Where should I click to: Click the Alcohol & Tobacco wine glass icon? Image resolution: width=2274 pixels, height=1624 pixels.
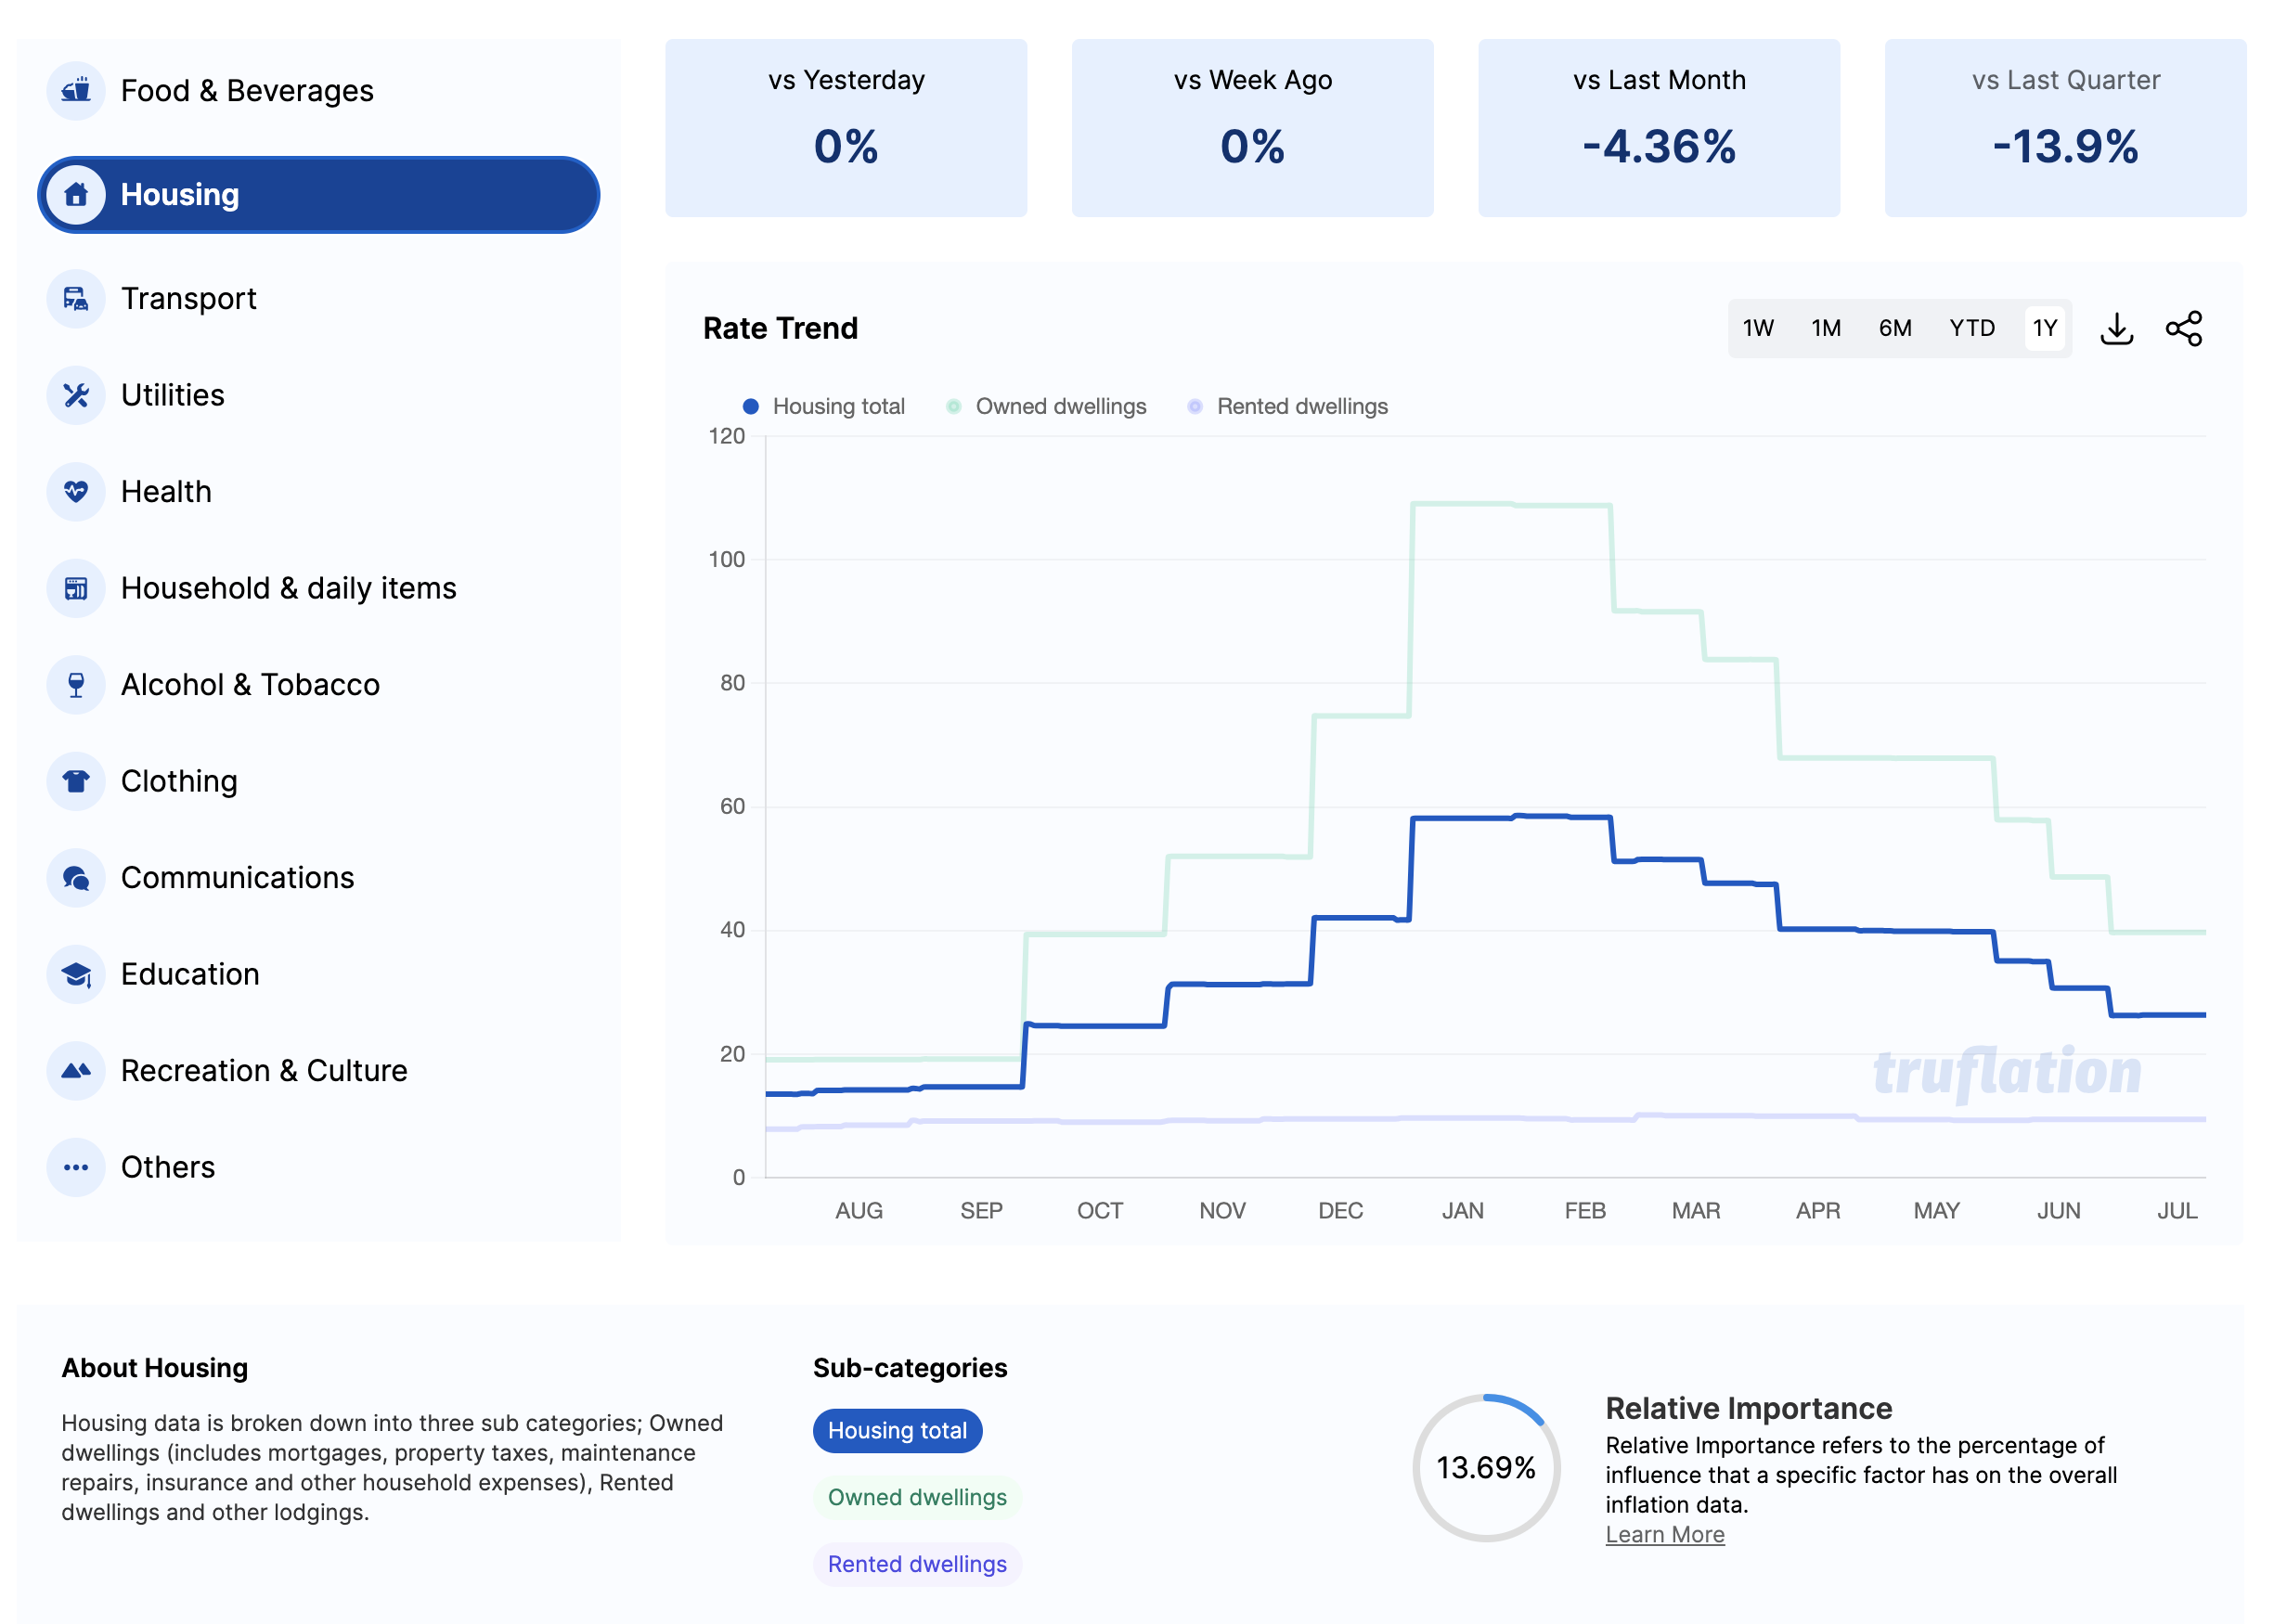pyautogui.click(x=76, y=685)
